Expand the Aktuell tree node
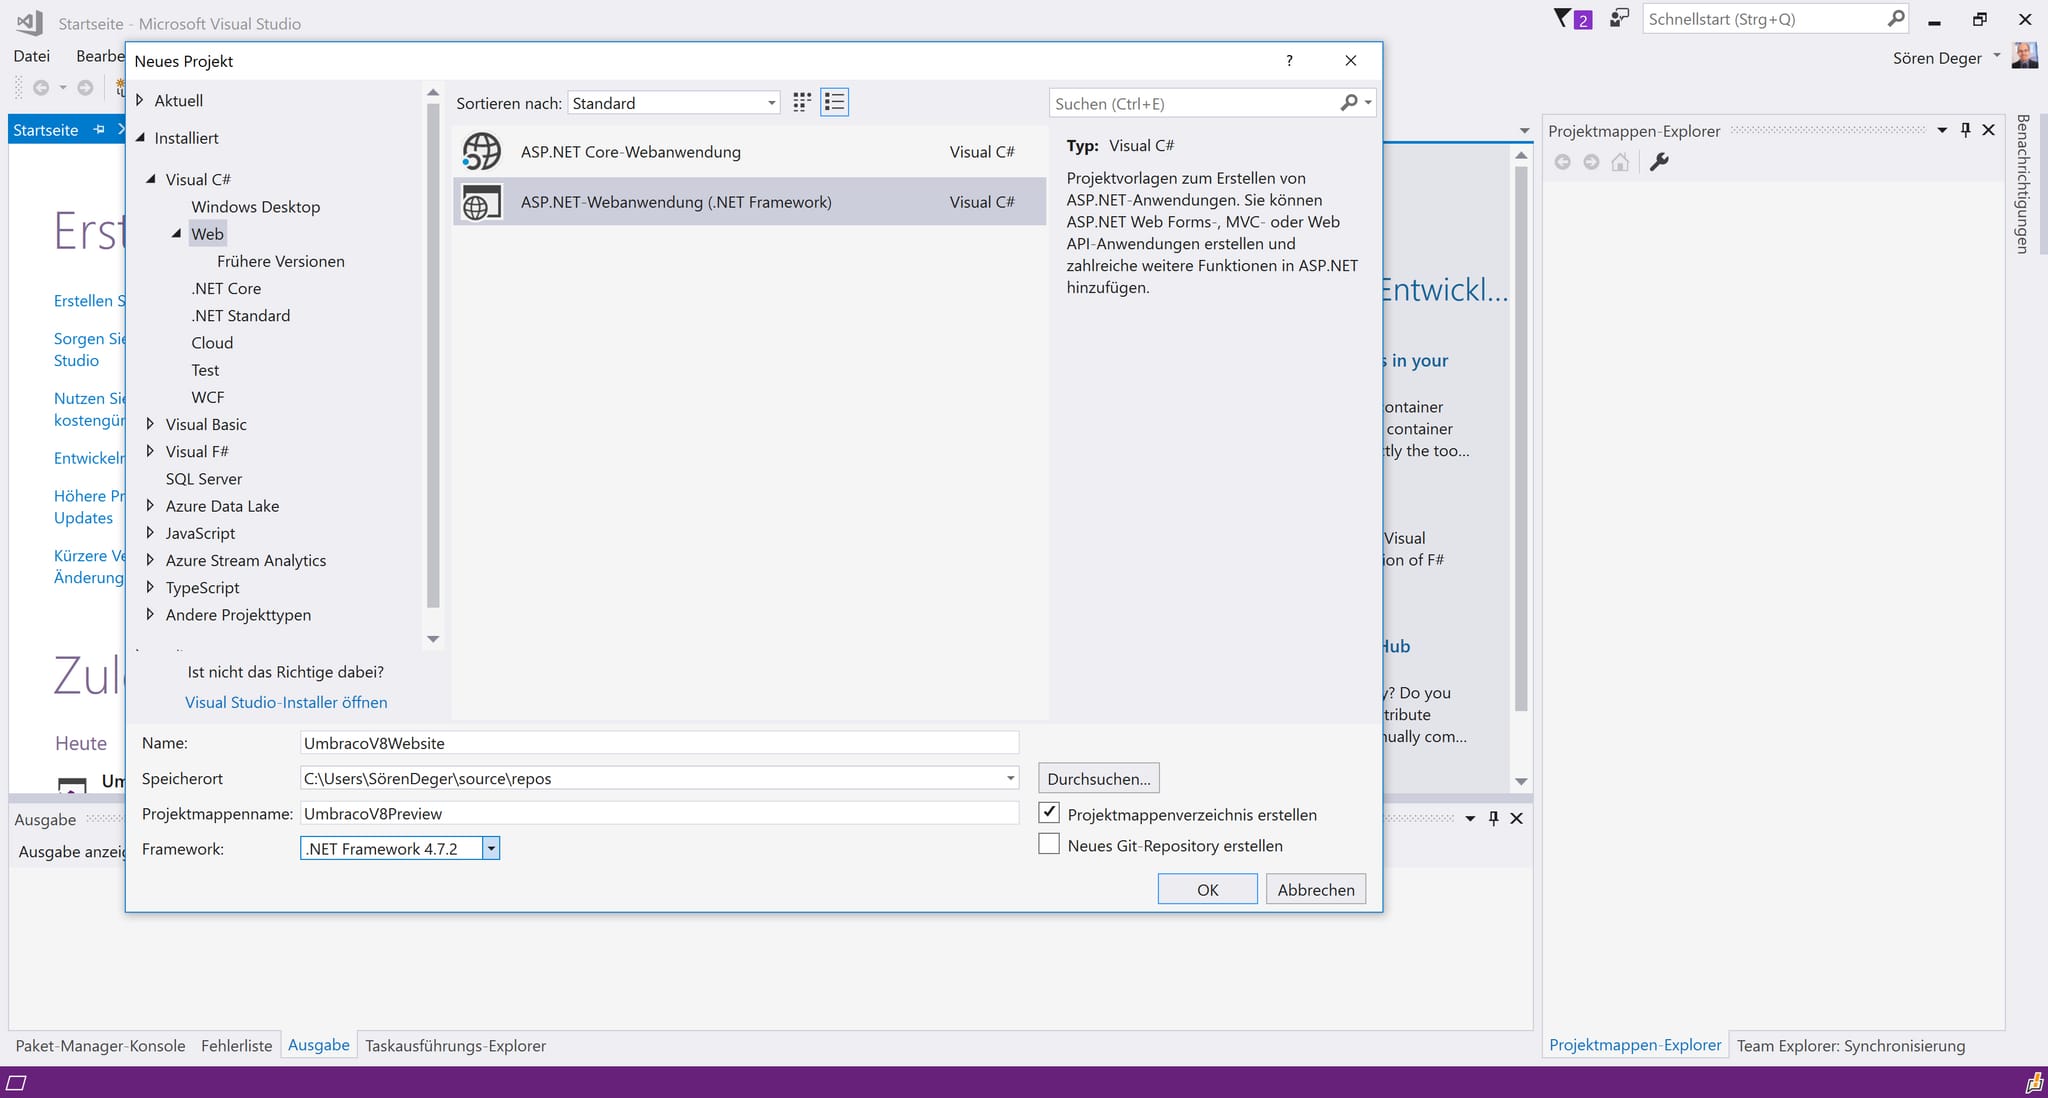Screen dimensions: 2048x1098 click(140, 100)
